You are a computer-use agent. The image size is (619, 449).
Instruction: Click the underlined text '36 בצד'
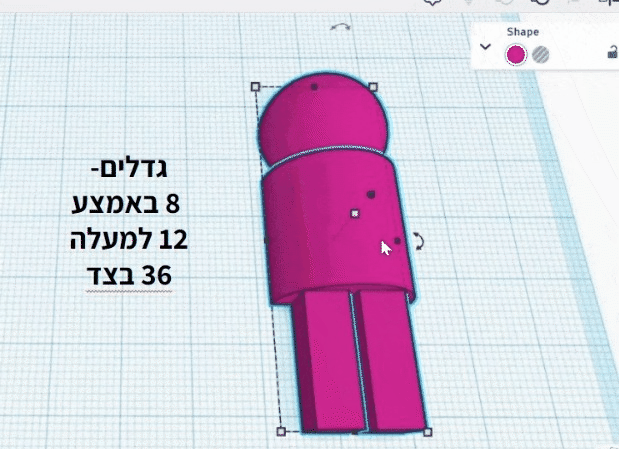coord(129,275)
